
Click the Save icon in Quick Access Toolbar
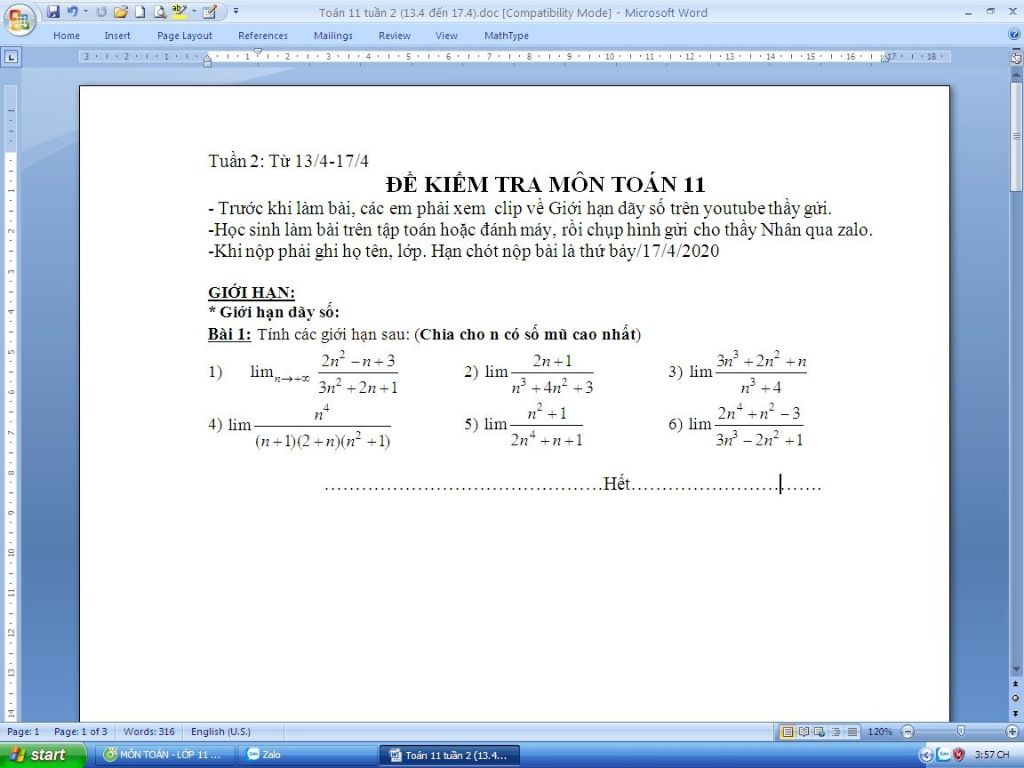click(54, 12)
